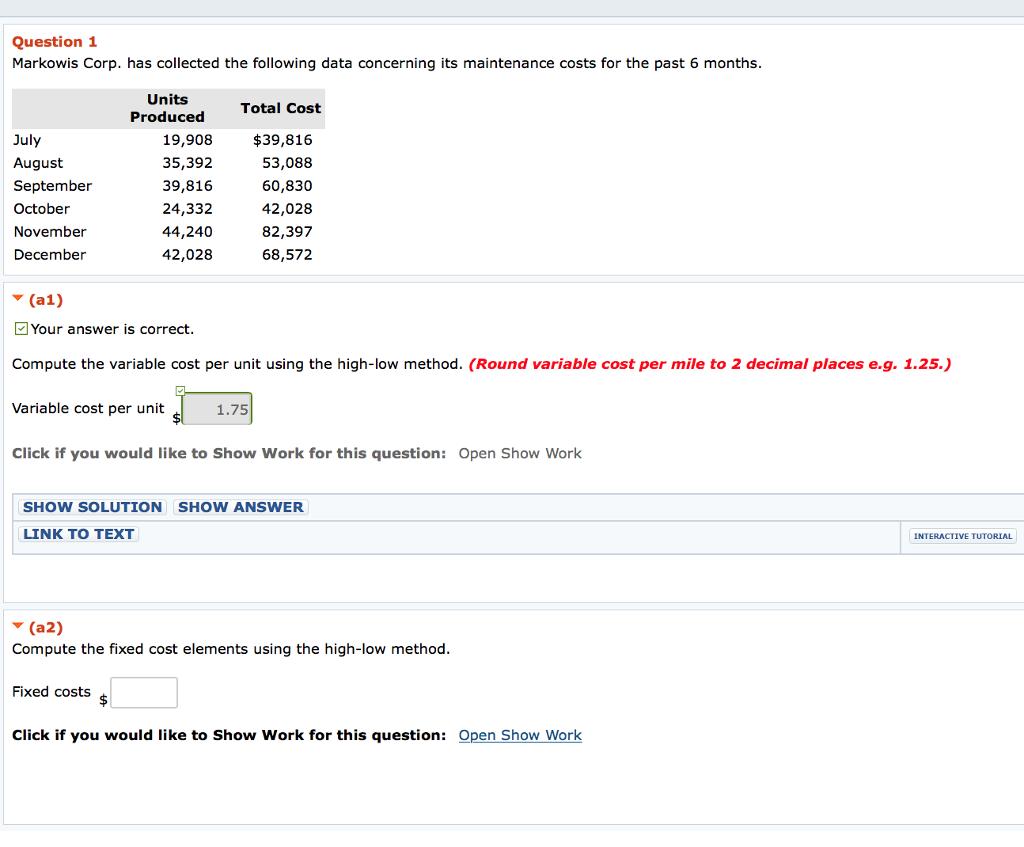Open LINK TO TEXT resource
This screenshot has width=1024, height=847.
pos(77,533)
